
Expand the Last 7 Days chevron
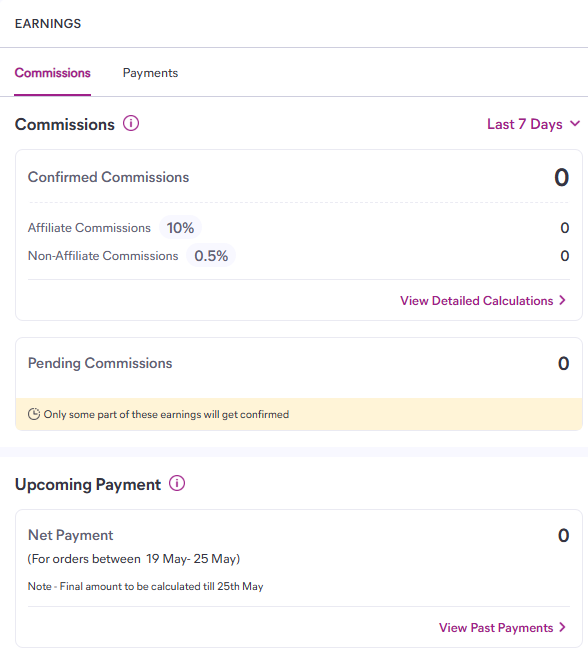575,124
